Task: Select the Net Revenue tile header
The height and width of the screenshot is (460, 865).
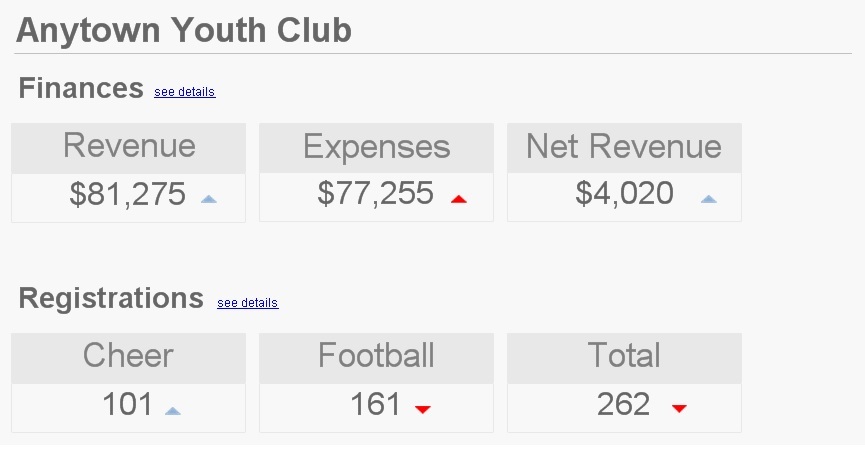Action: tap(624, 147)
